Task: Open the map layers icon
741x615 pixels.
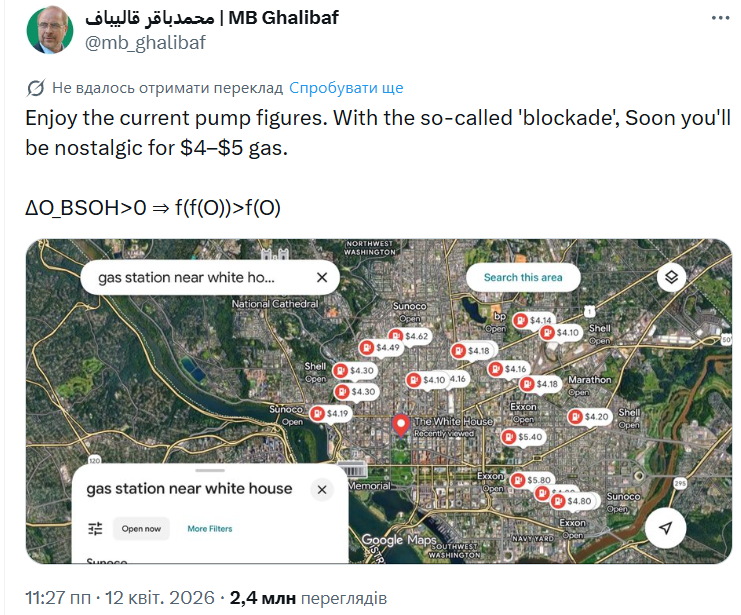Action: tap(673, 277)
